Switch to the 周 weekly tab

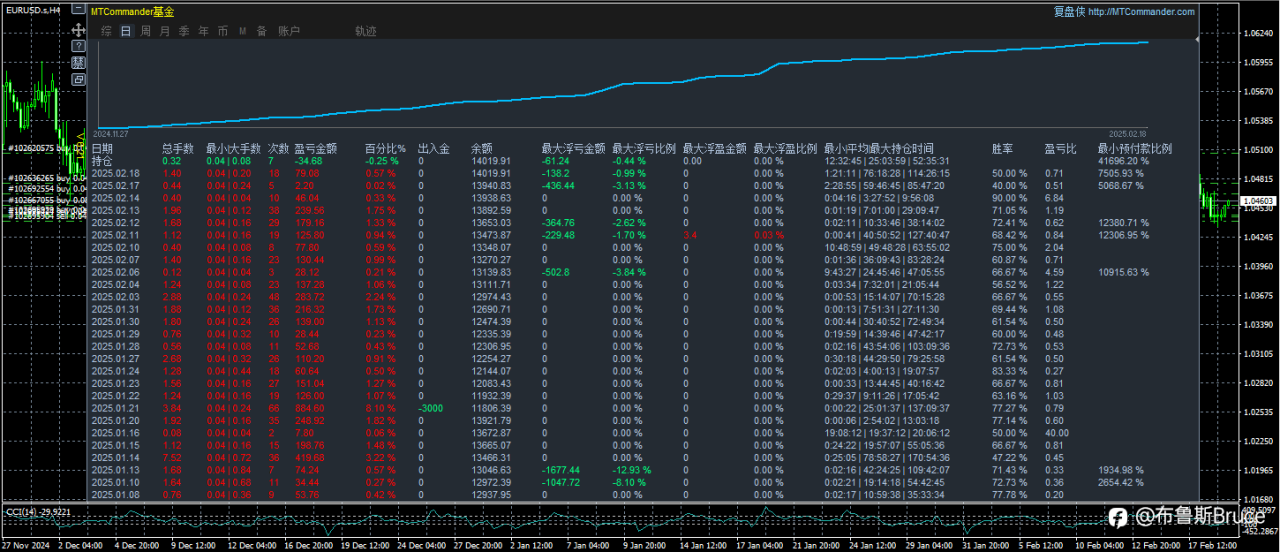[x=145, y=31]
